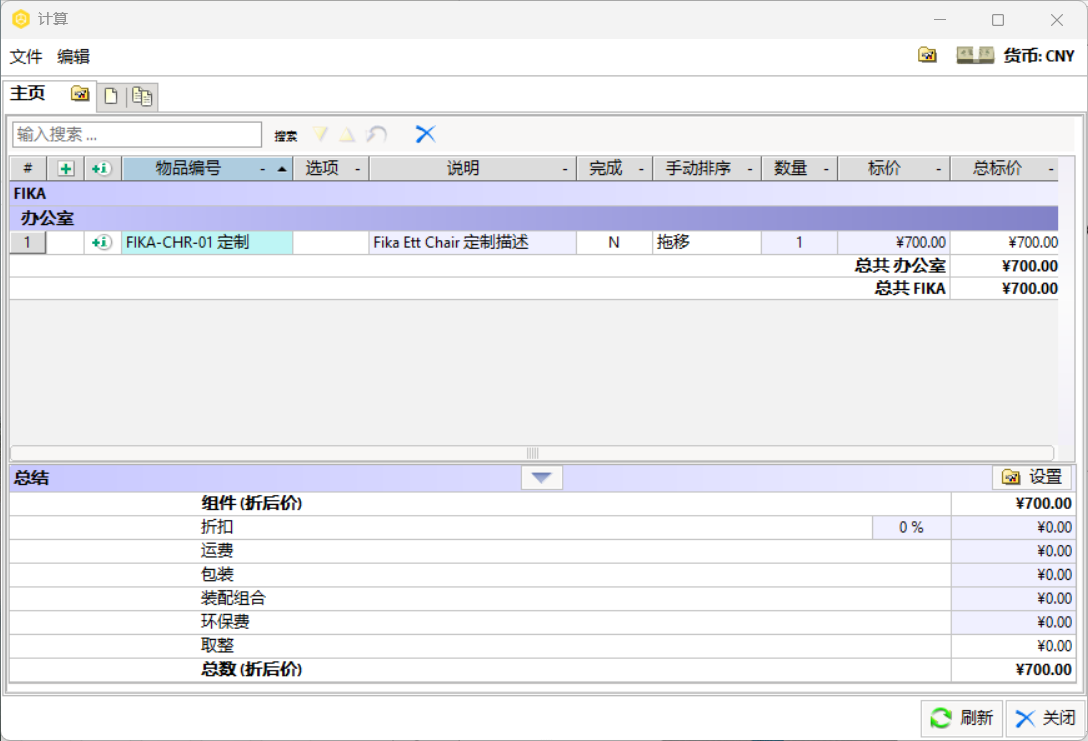The image size is (1088, 741).
Task: Click the undo arrow icon in search bar
Action: tap(377, 134)
